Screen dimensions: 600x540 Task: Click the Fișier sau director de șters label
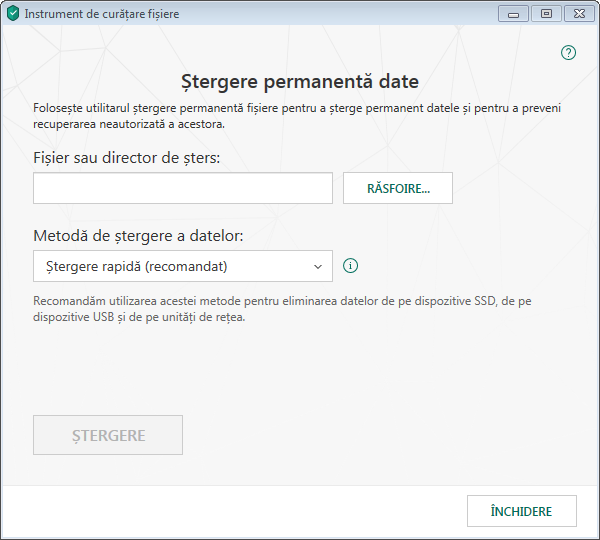(x=127, y=157)
